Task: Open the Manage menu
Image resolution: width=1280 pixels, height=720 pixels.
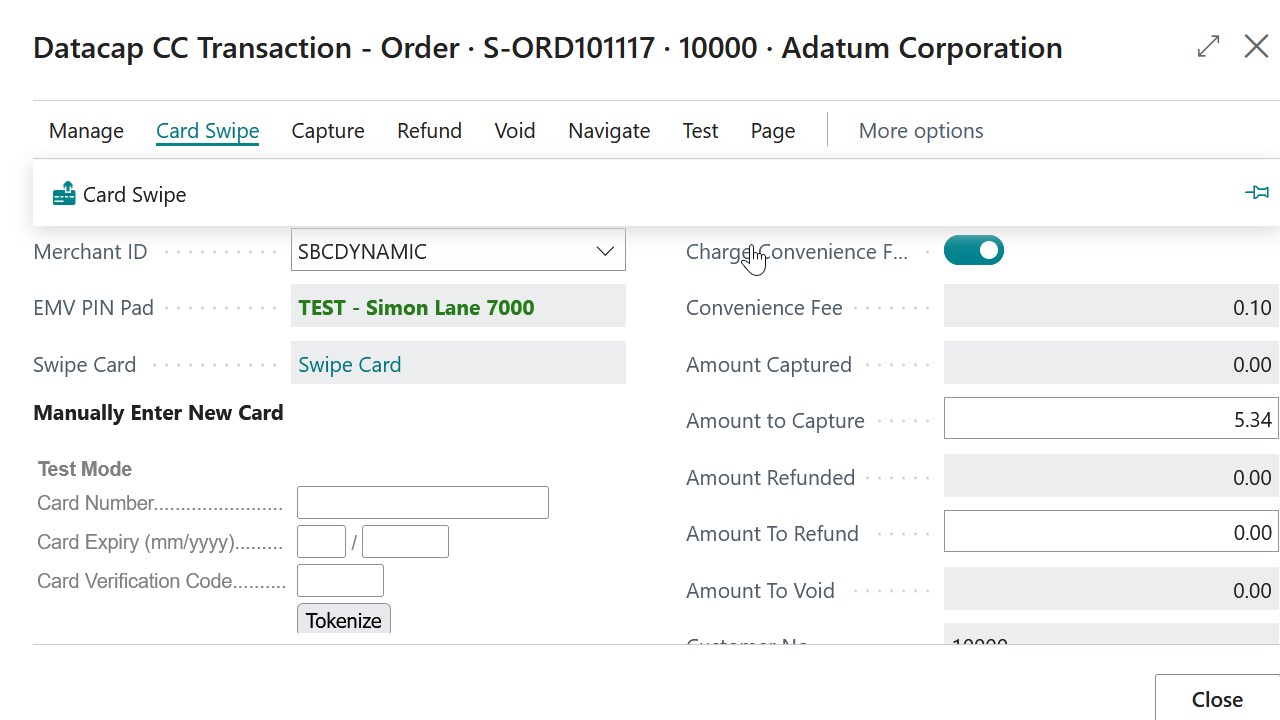Action: pos(86,130)
